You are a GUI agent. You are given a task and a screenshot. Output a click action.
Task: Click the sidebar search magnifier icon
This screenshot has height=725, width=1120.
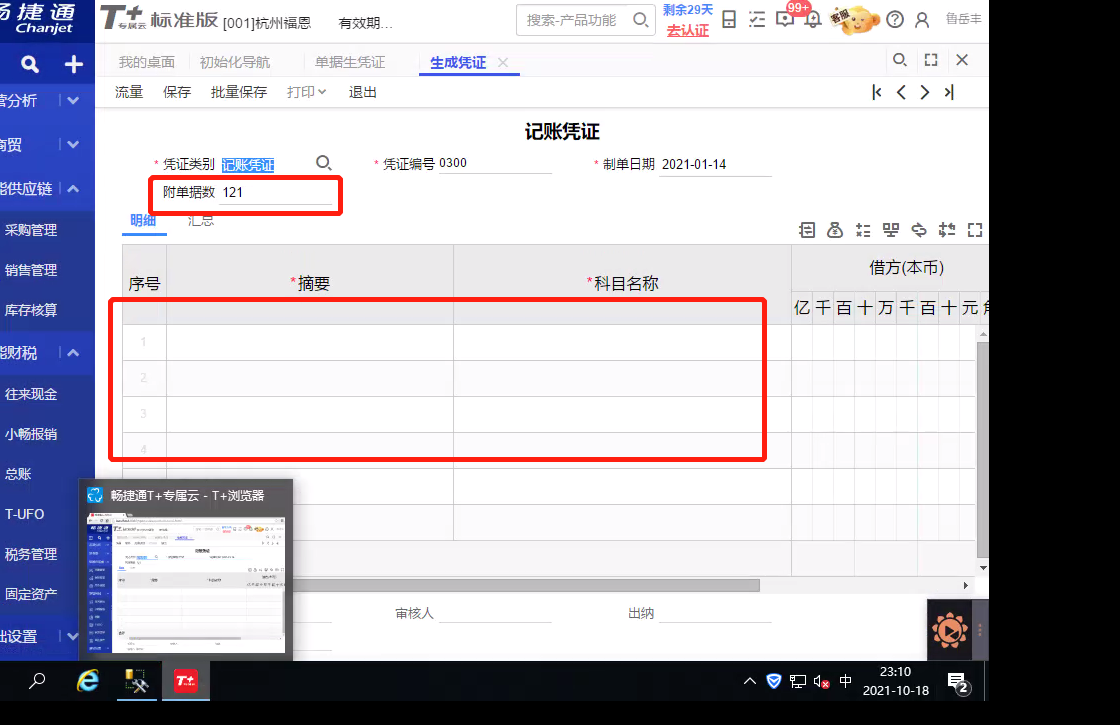(29, 64)
